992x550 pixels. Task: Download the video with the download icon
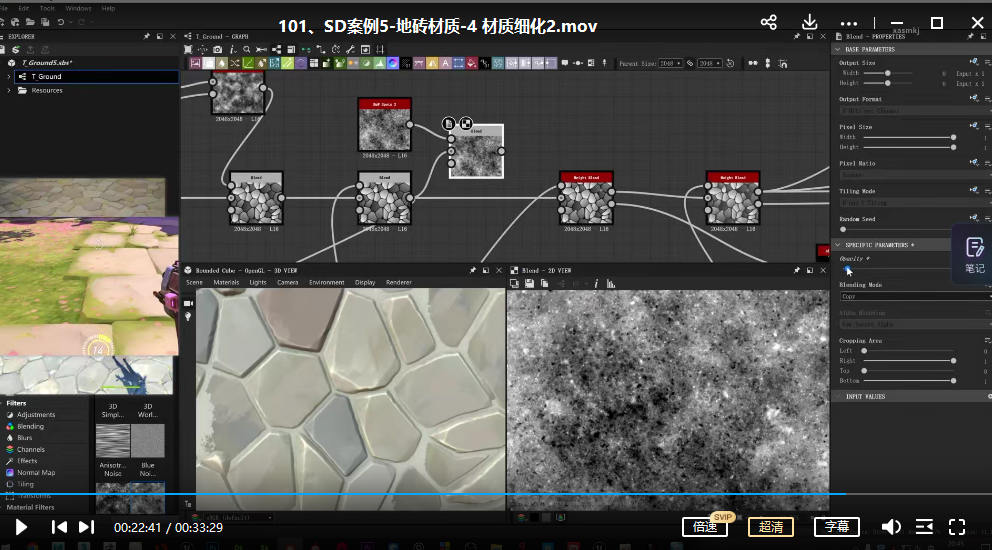tap(809, 23)
